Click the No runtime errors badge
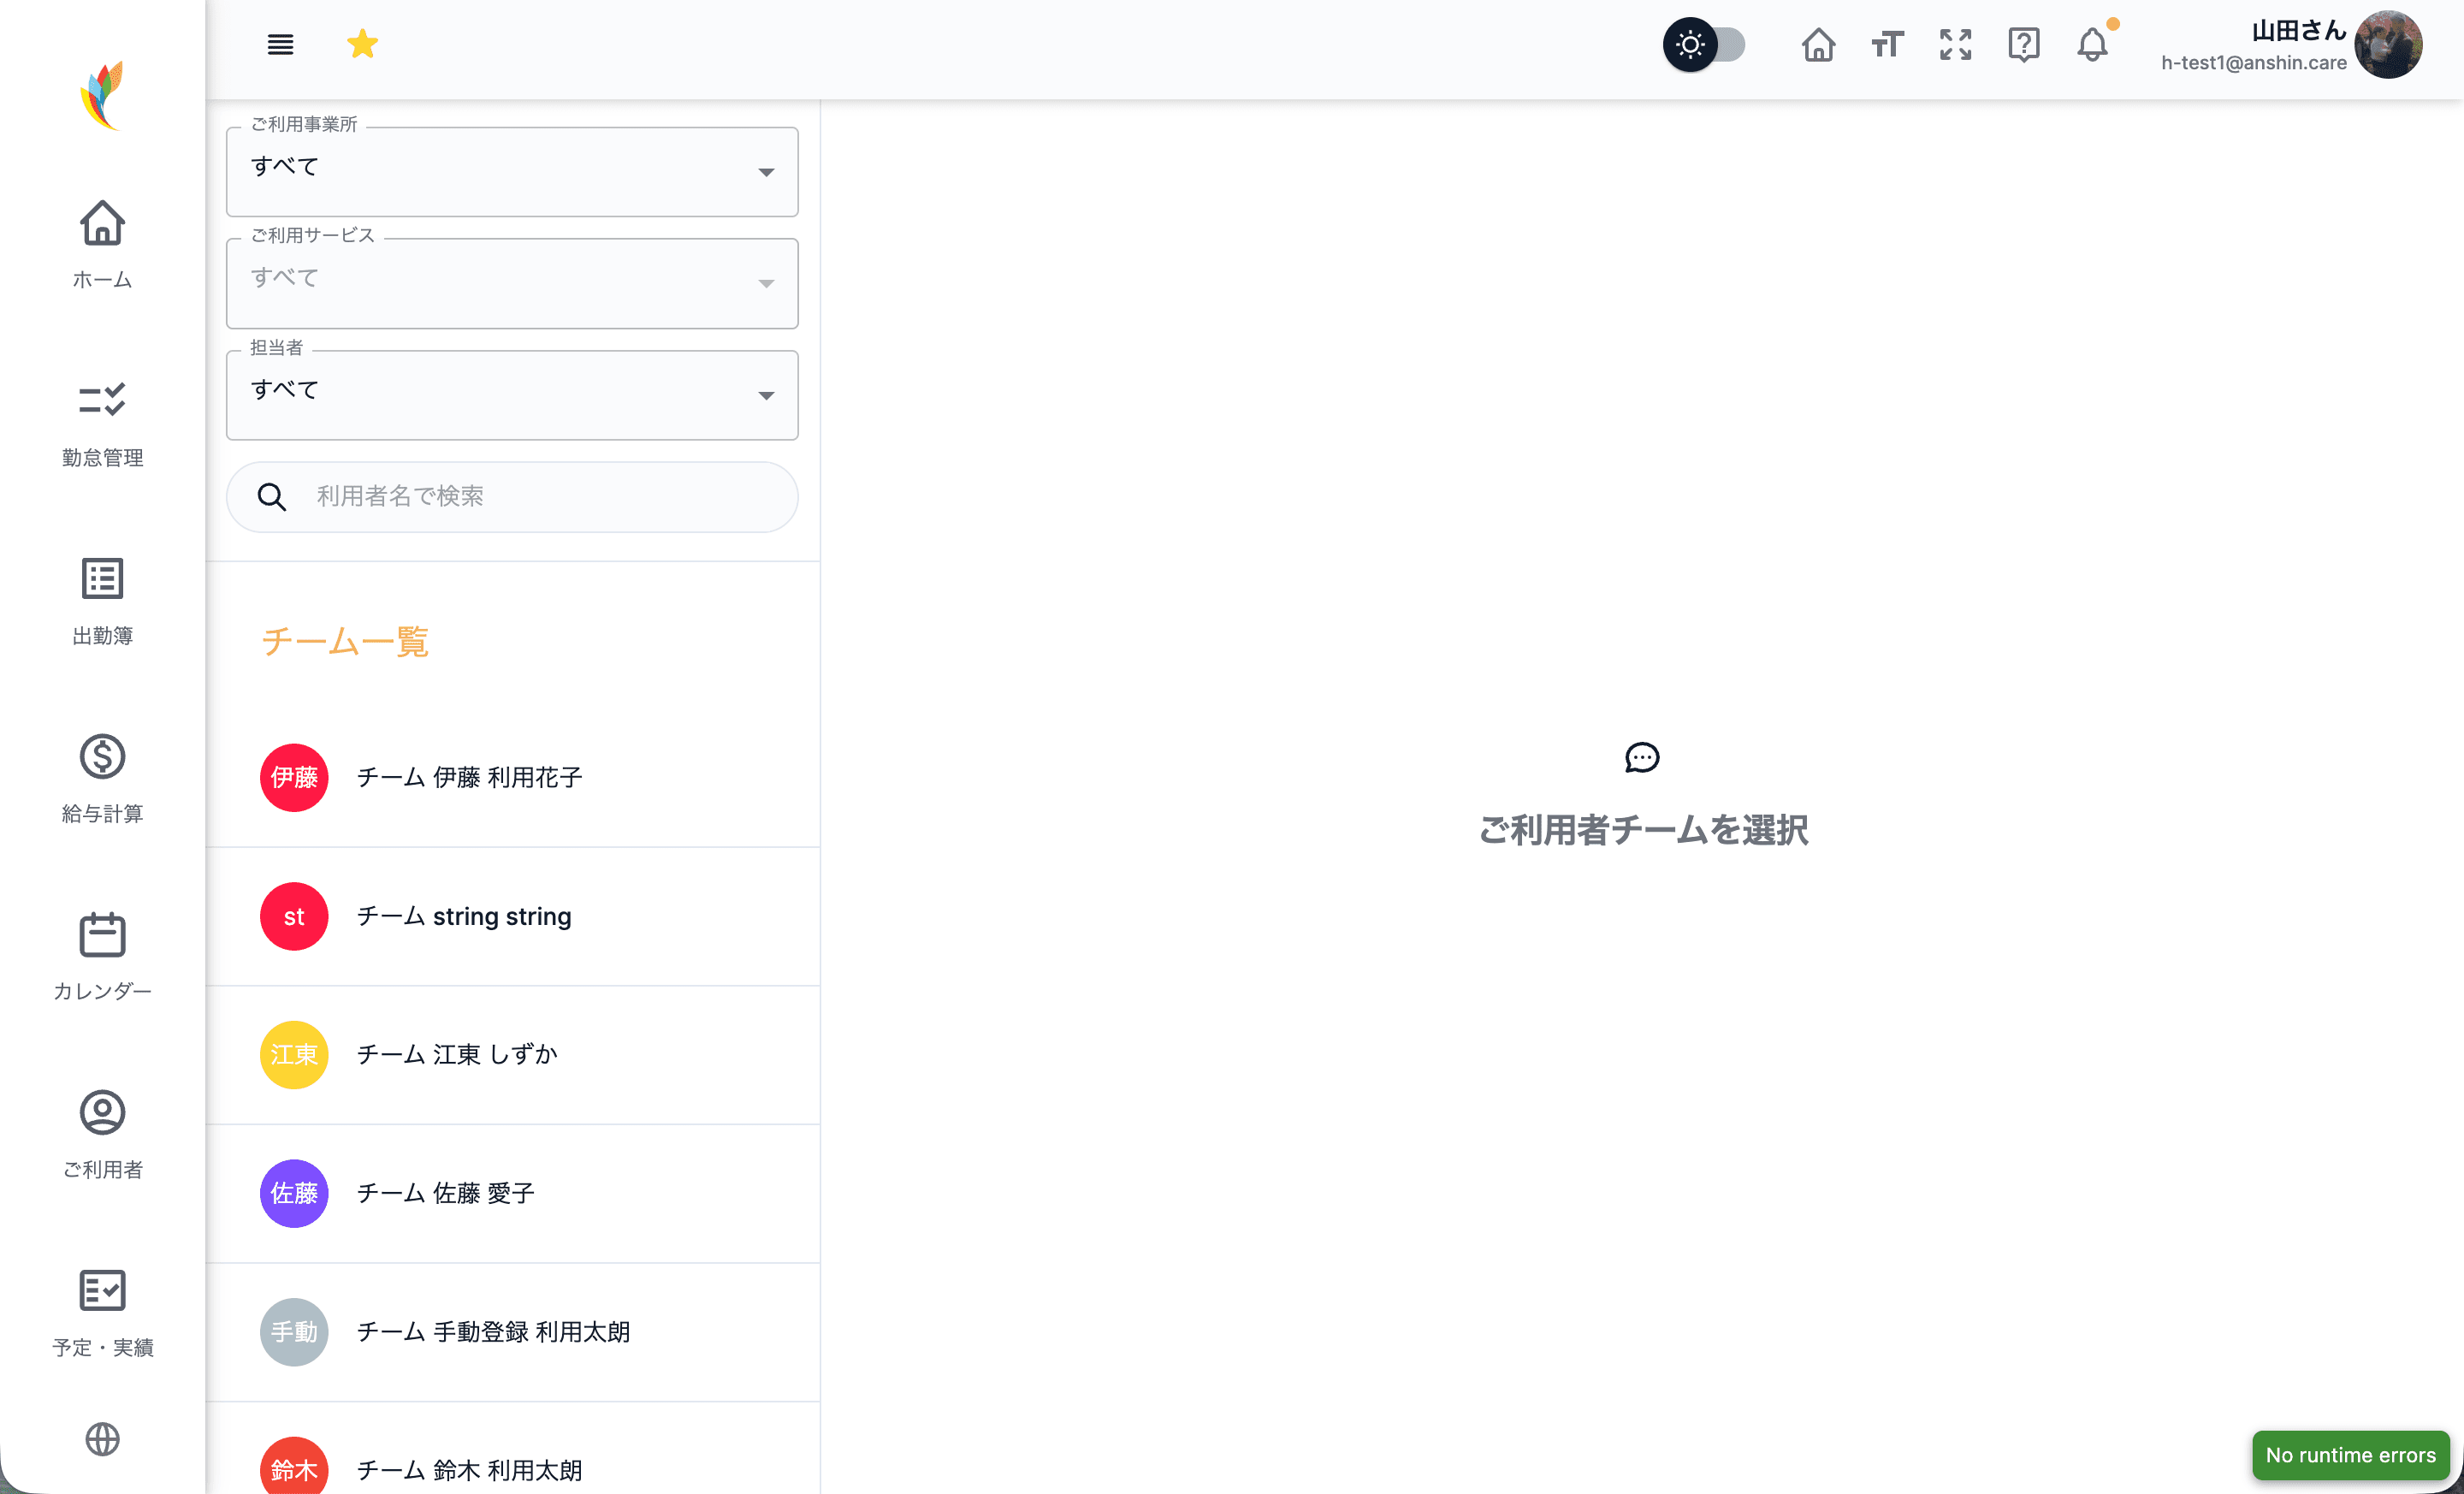The width and height of the screenshot is (2464, 1494). pos(2350,1455)
